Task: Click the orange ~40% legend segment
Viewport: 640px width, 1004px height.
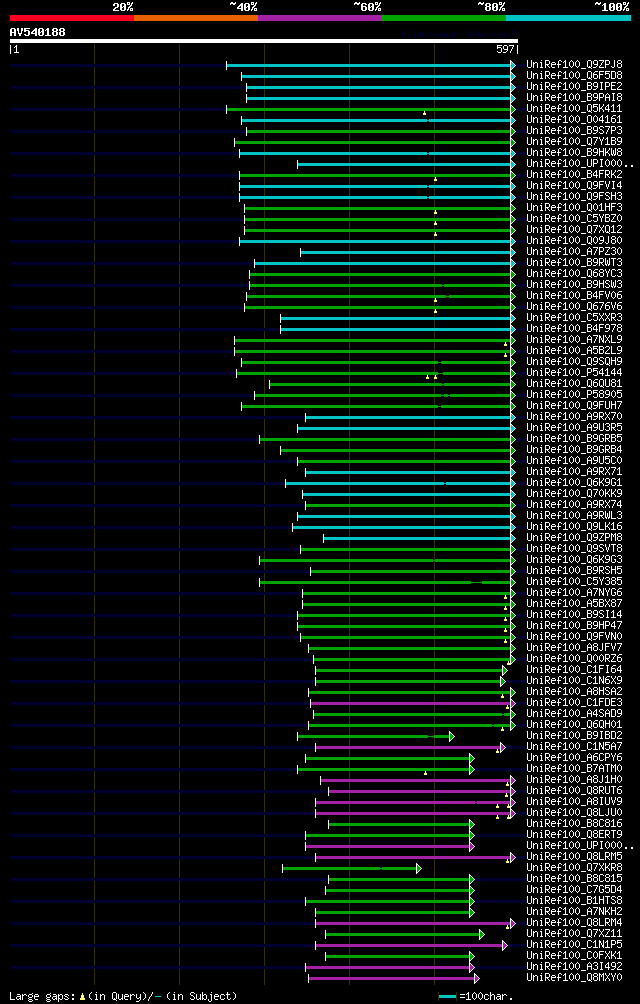Action: [196, 18]
